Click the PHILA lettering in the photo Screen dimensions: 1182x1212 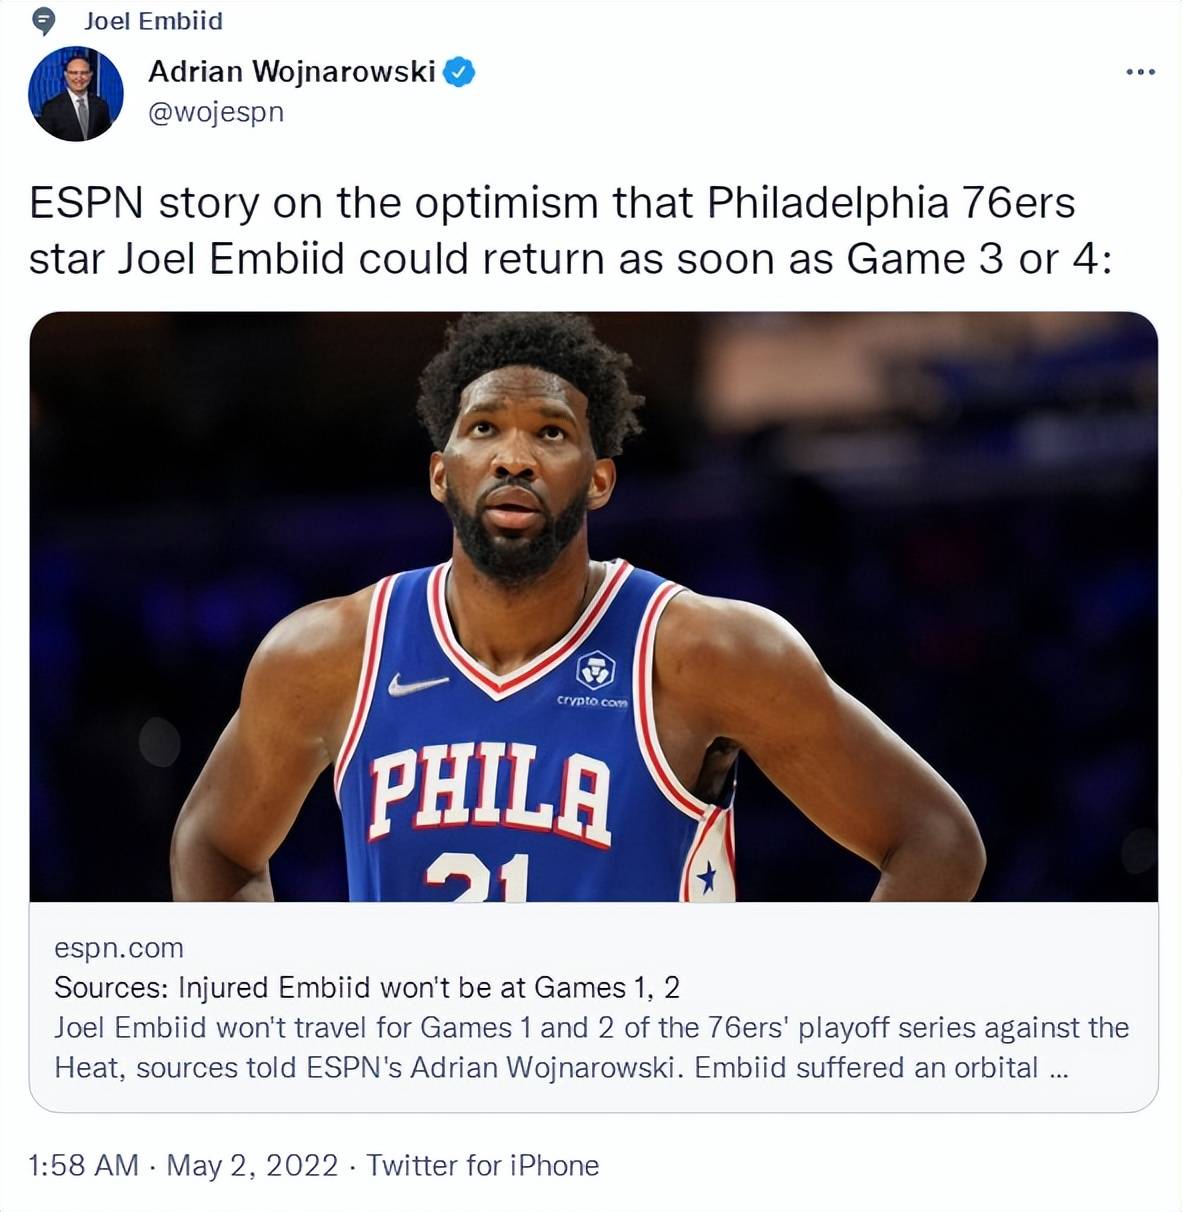(489, 795)
